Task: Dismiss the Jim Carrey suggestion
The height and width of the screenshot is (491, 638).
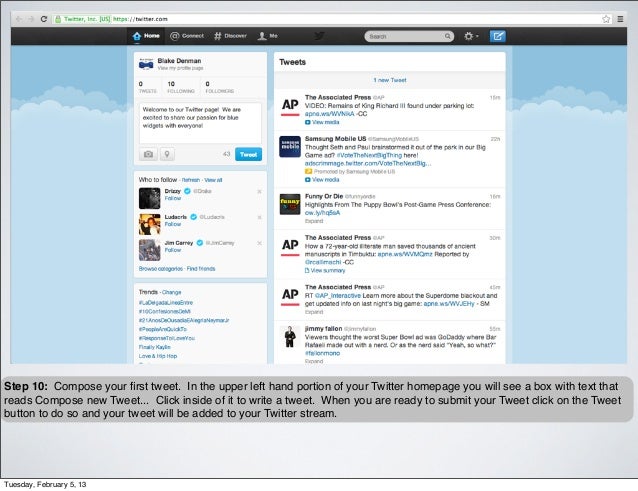Action: pyautogui.click(x=259, y=243)
